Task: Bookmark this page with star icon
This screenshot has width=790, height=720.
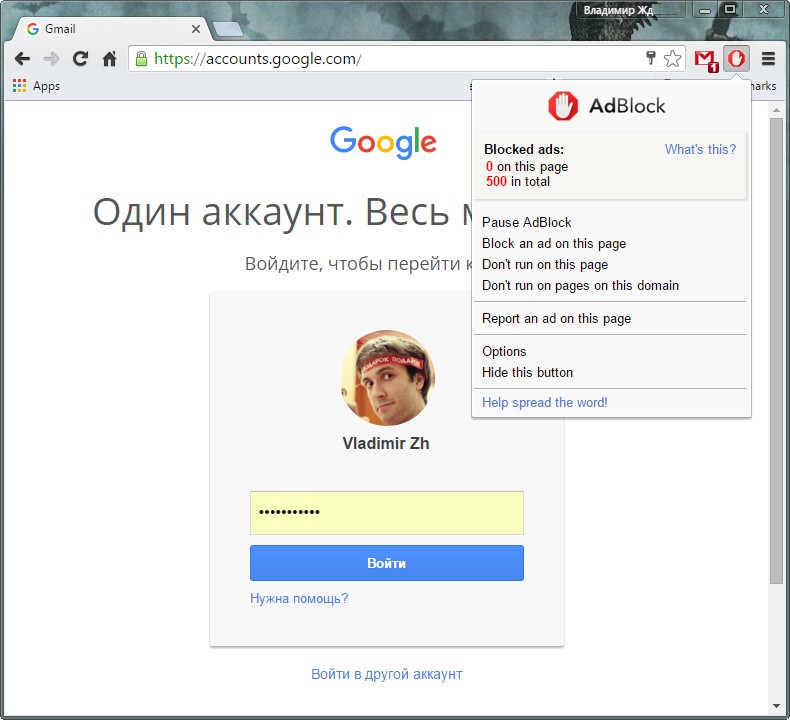Action: click(673, 59)
